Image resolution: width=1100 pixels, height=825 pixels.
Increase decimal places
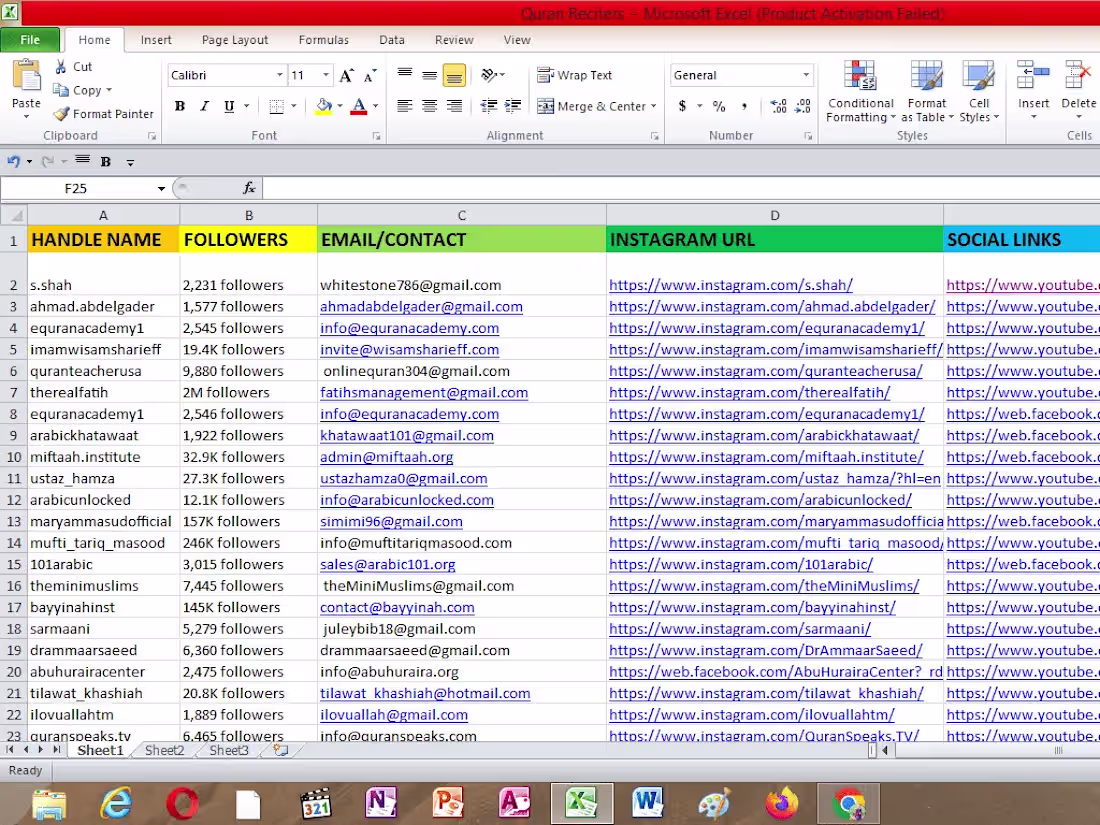tap(778, 106)
